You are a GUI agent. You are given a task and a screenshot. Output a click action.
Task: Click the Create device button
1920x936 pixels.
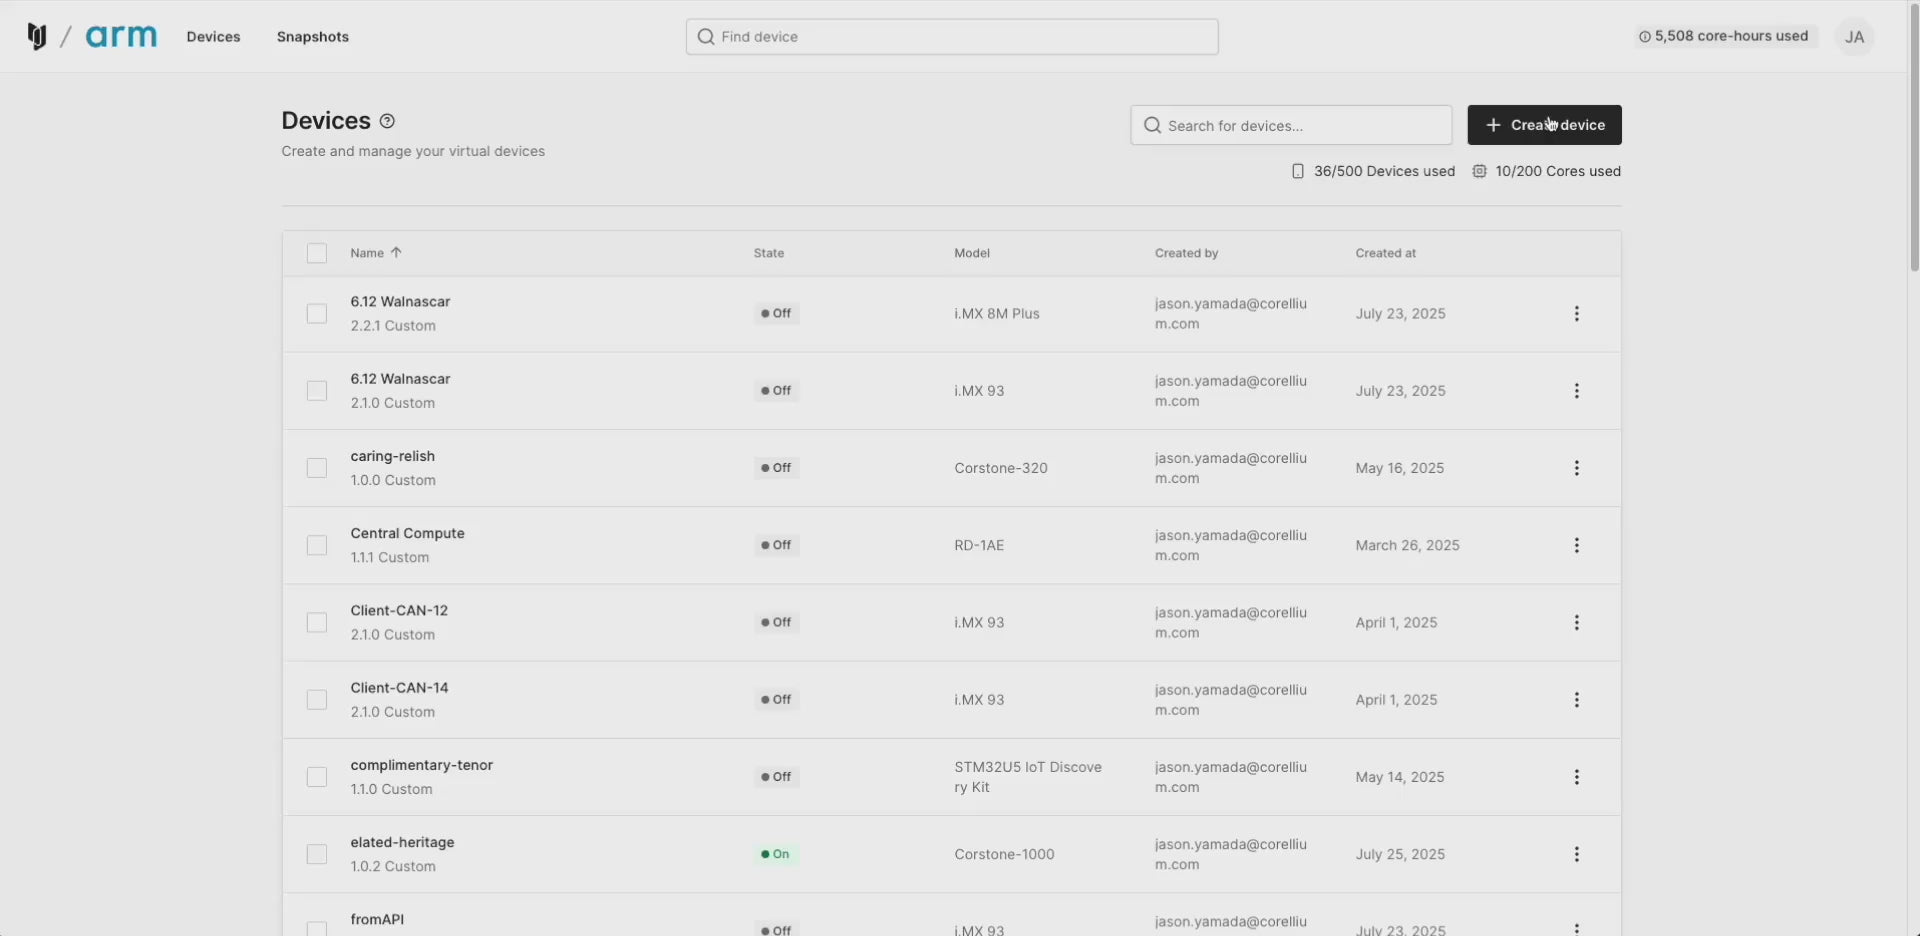click(1544, 125)
